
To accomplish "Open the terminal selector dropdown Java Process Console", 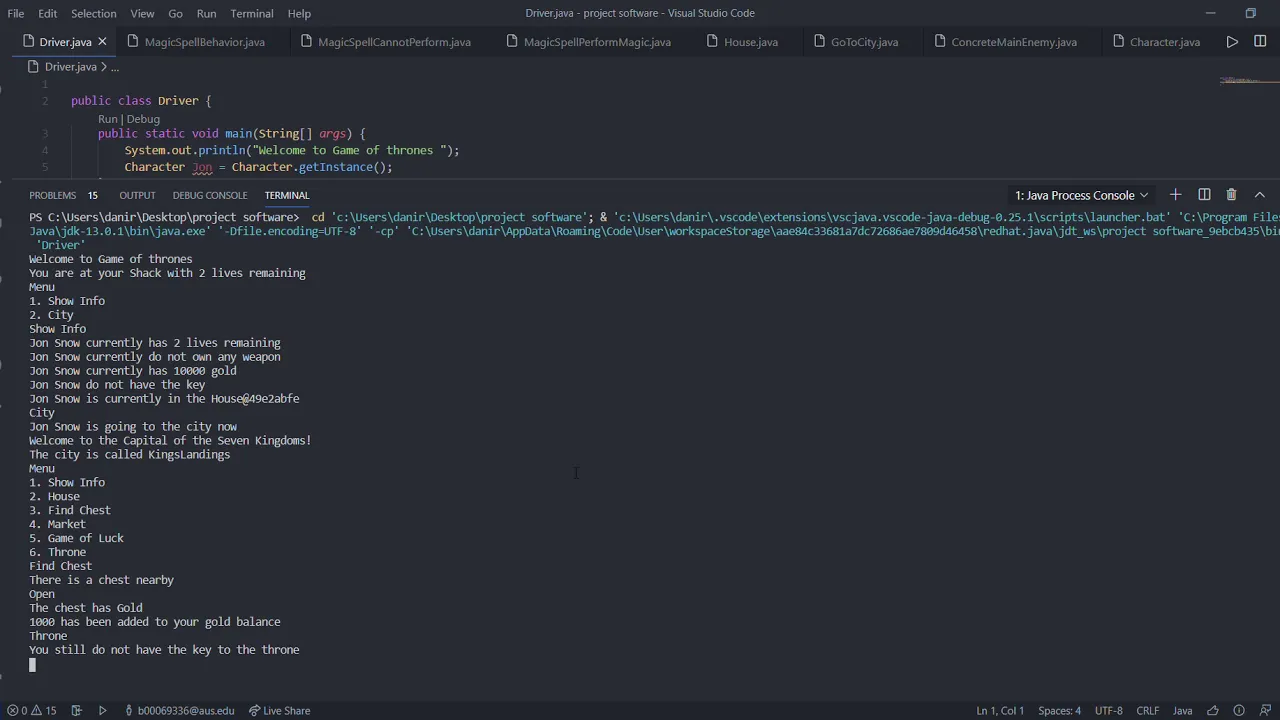I will (1081, 195).
